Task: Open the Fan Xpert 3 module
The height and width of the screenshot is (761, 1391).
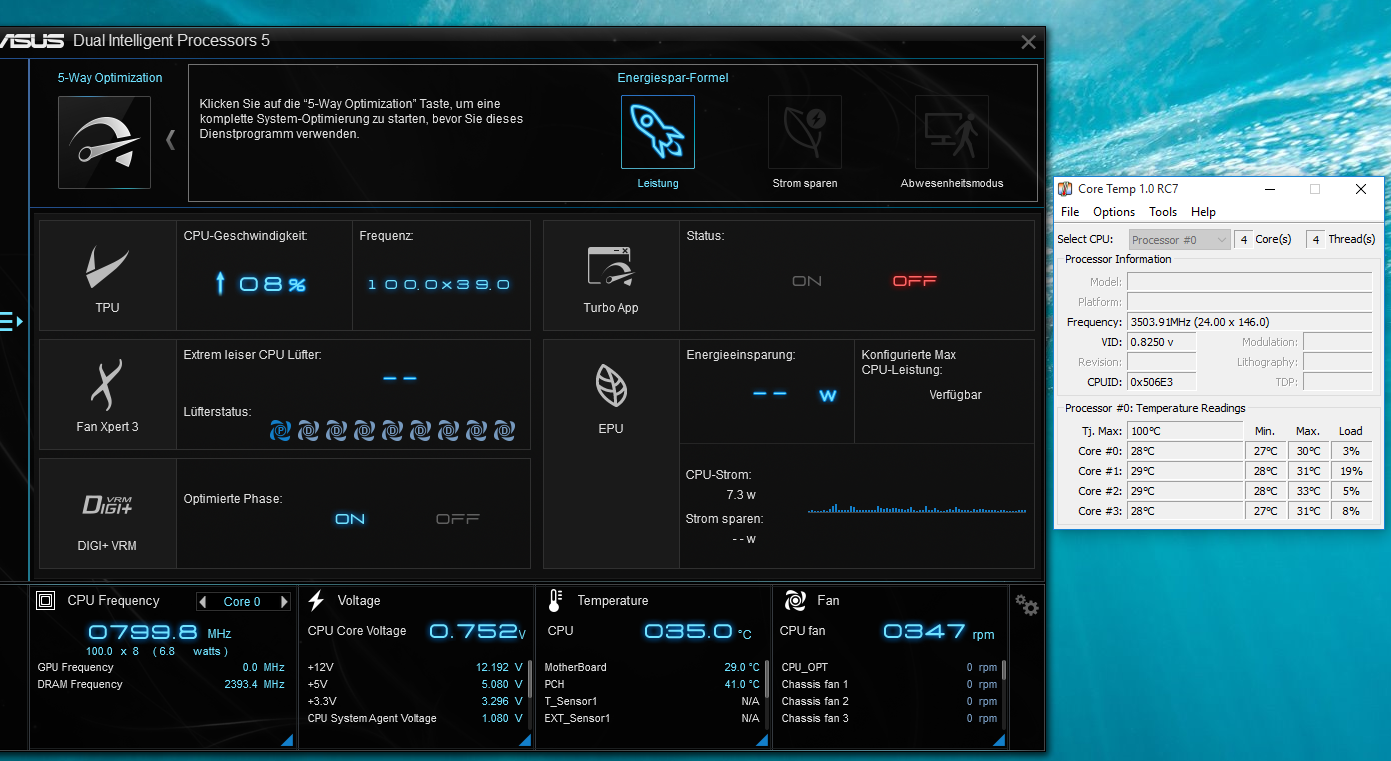Action: pos(107,394)
